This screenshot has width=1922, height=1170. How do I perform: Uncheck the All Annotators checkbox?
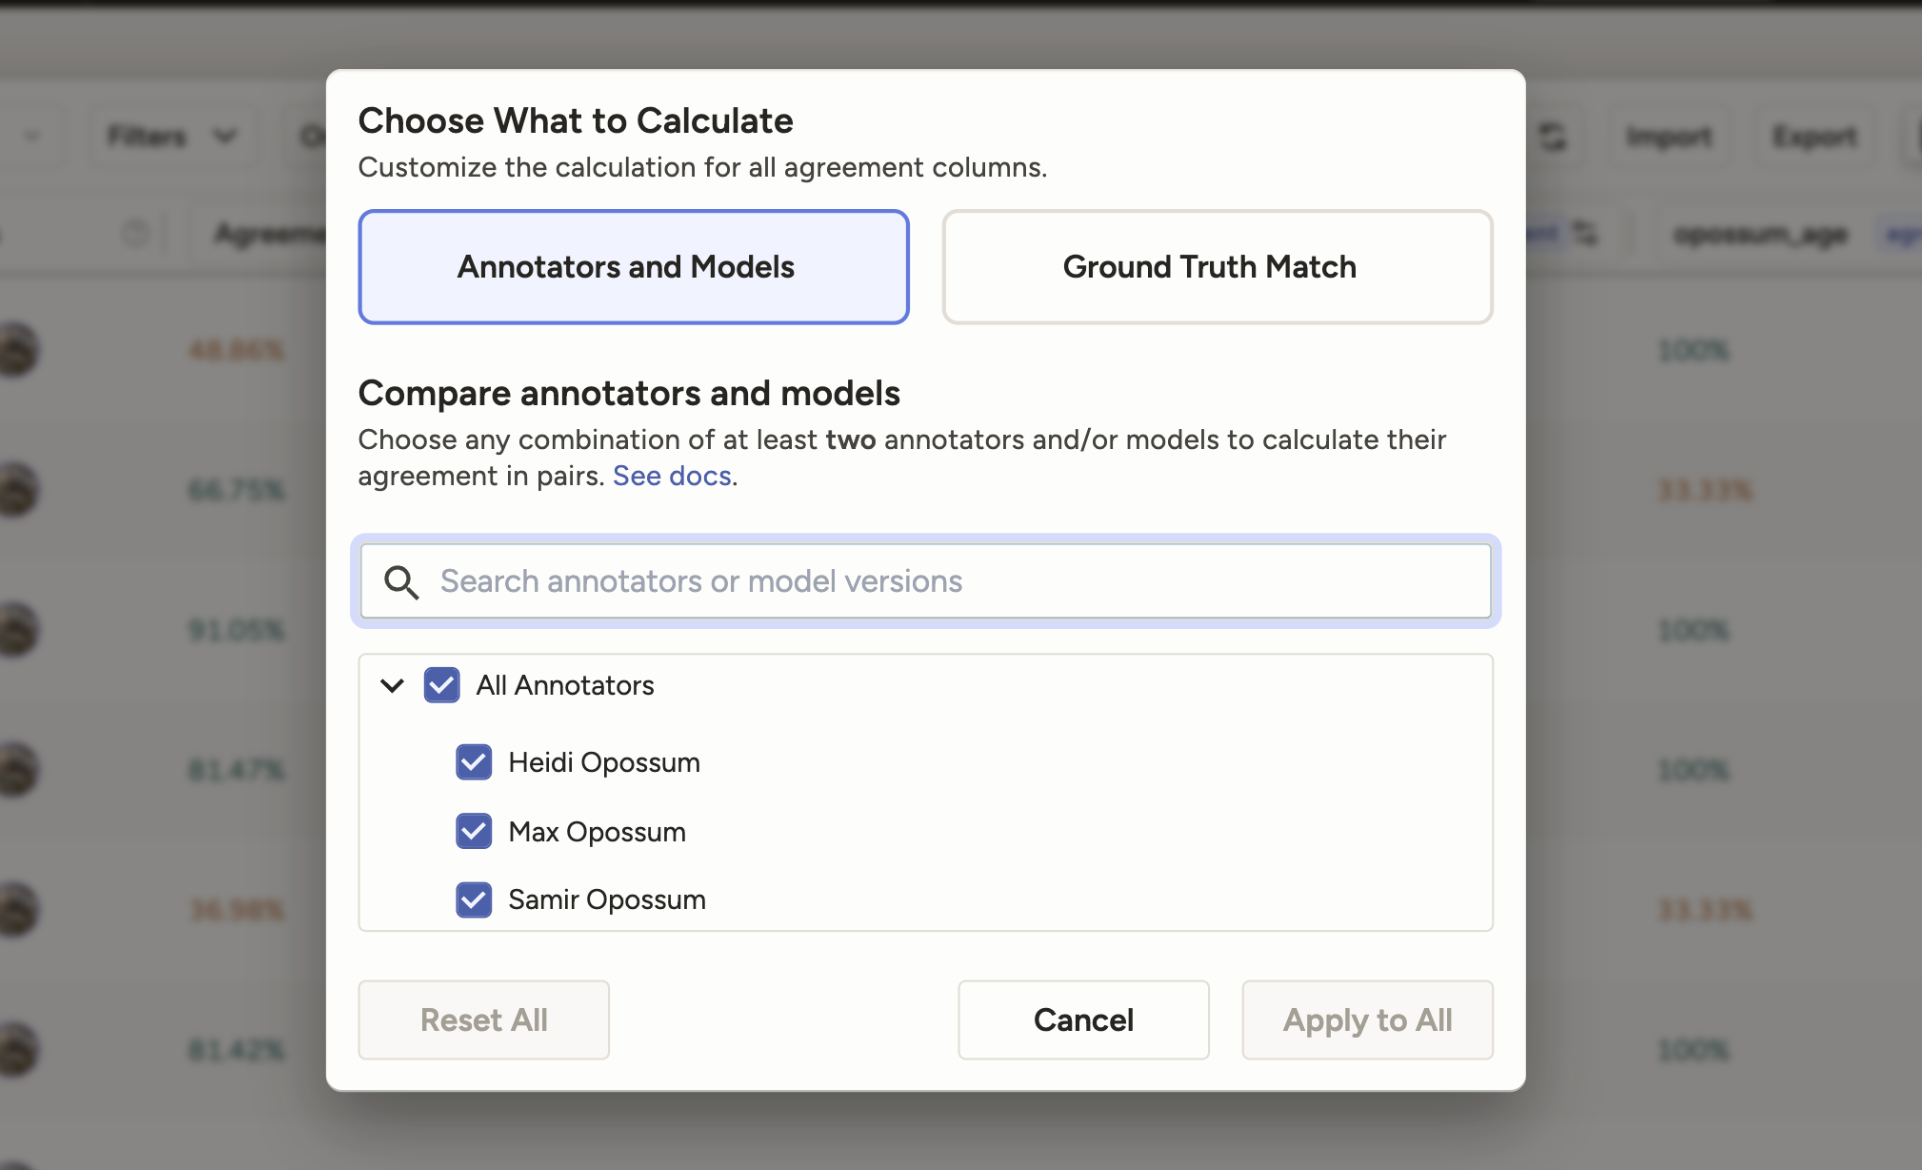pyautogui.click(x=441, y=686)
